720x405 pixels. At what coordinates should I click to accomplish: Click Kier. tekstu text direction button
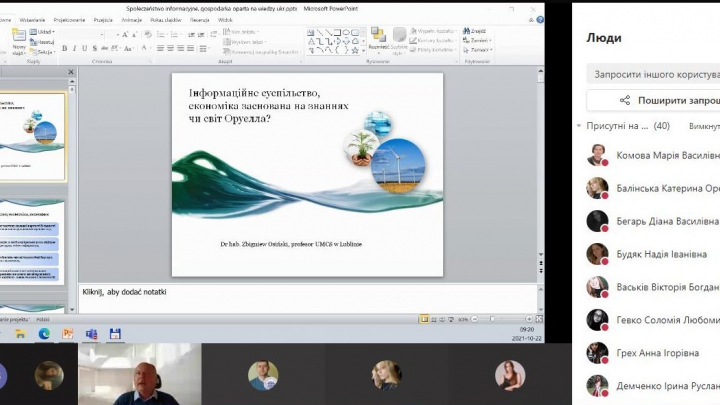pyautogui.click(x=241, y=32)
